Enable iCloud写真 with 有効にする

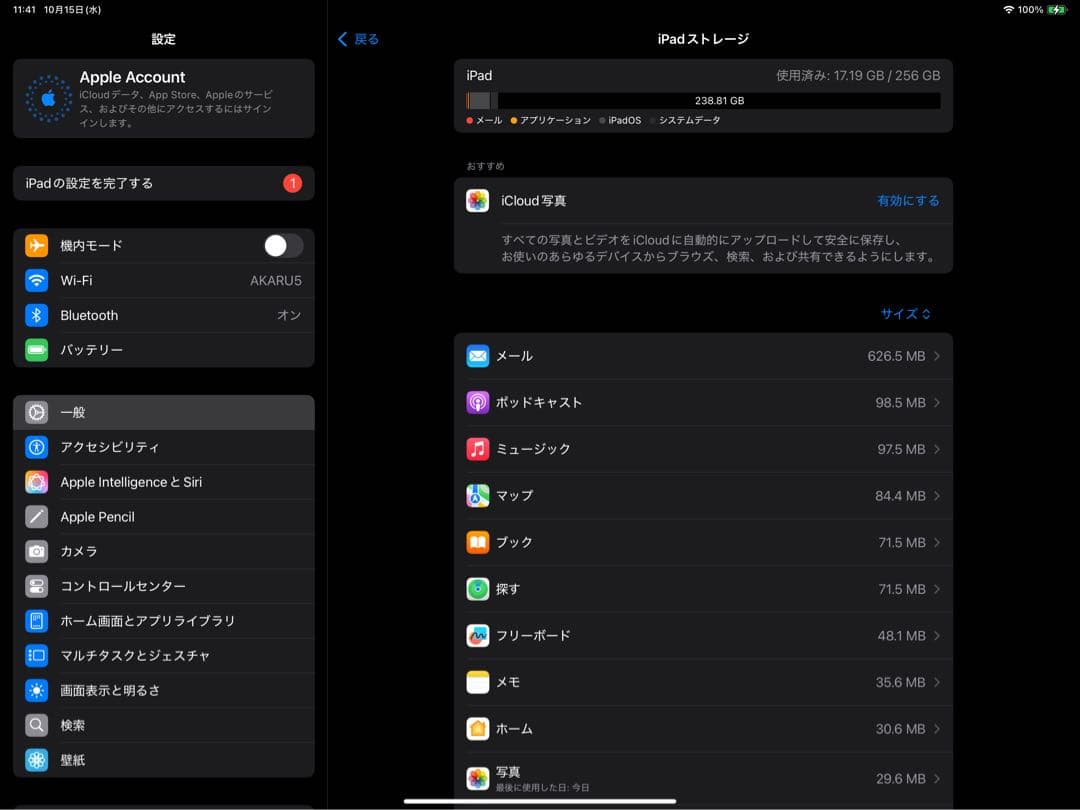[907, 200]
